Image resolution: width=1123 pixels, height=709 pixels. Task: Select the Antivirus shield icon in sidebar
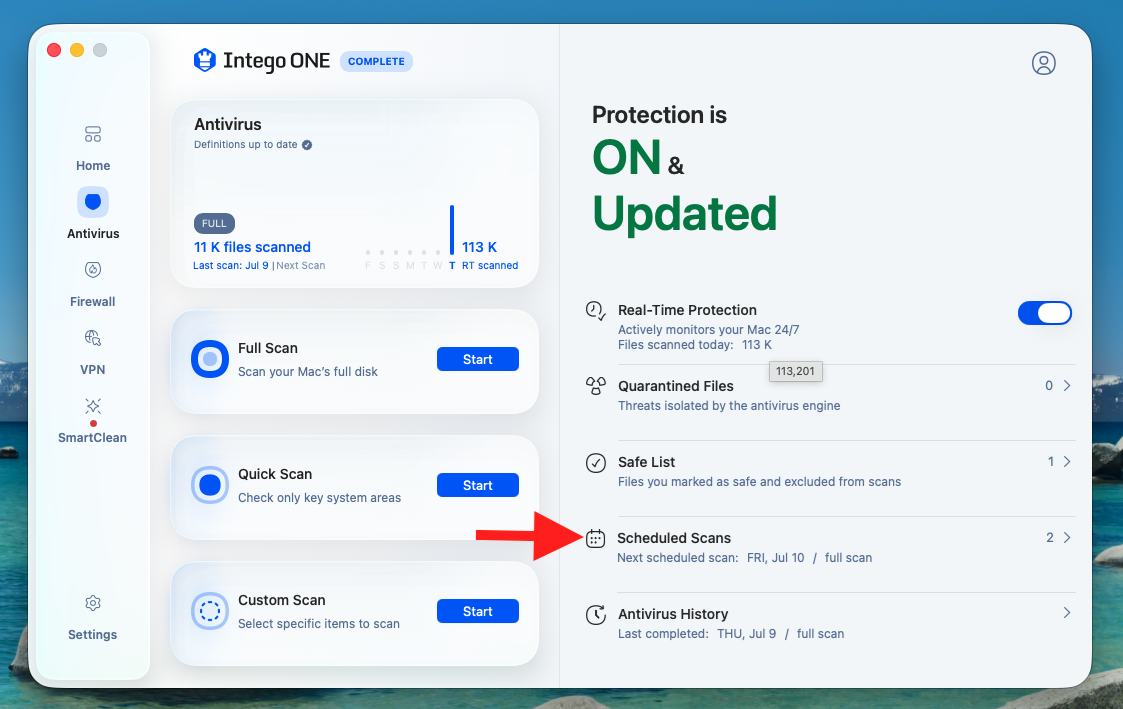point(92,202)
